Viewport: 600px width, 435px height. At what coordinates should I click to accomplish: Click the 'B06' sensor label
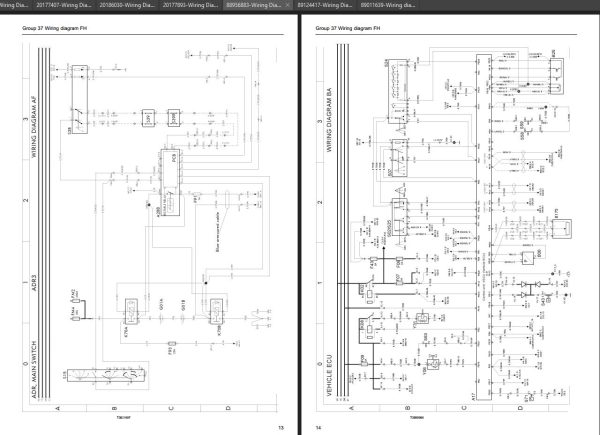pos(539,253)
